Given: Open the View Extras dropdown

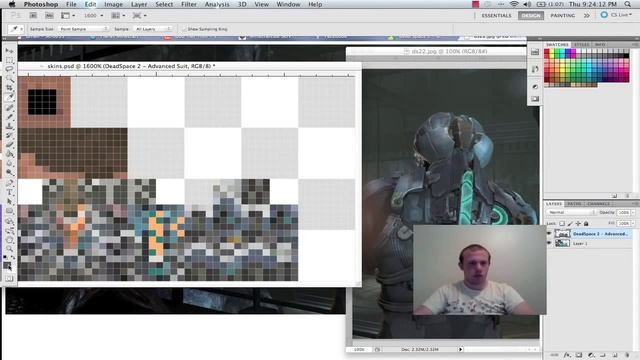Looking at the screenshot, I should click(68, 16).
